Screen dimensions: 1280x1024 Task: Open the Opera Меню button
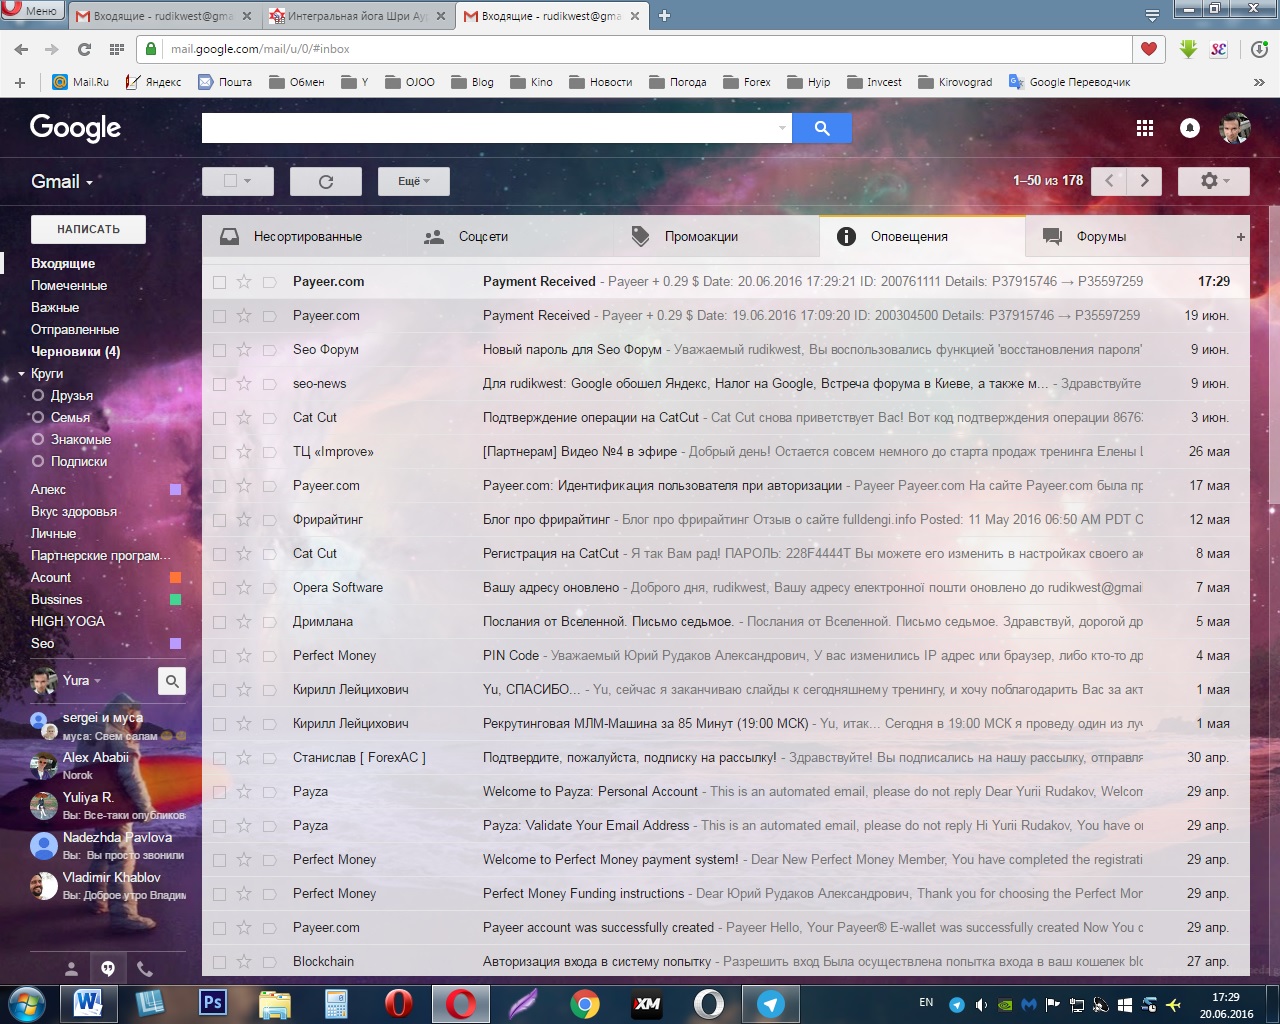tap(33, 11)
